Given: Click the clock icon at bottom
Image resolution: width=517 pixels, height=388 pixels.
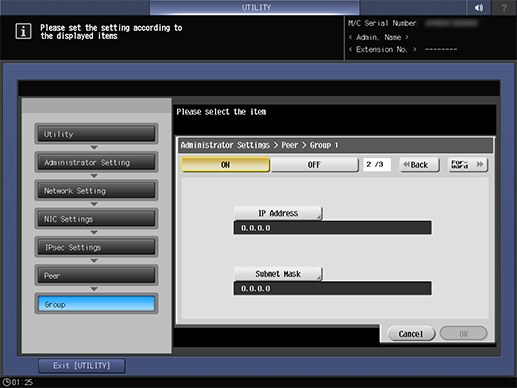Looking at the screenshot, I should point(6,382).
